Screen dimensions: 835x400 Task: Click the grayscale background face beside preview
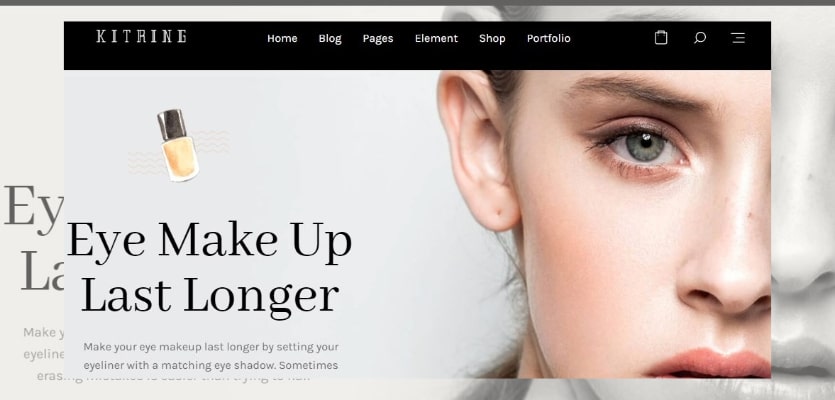tap(803, 202)
